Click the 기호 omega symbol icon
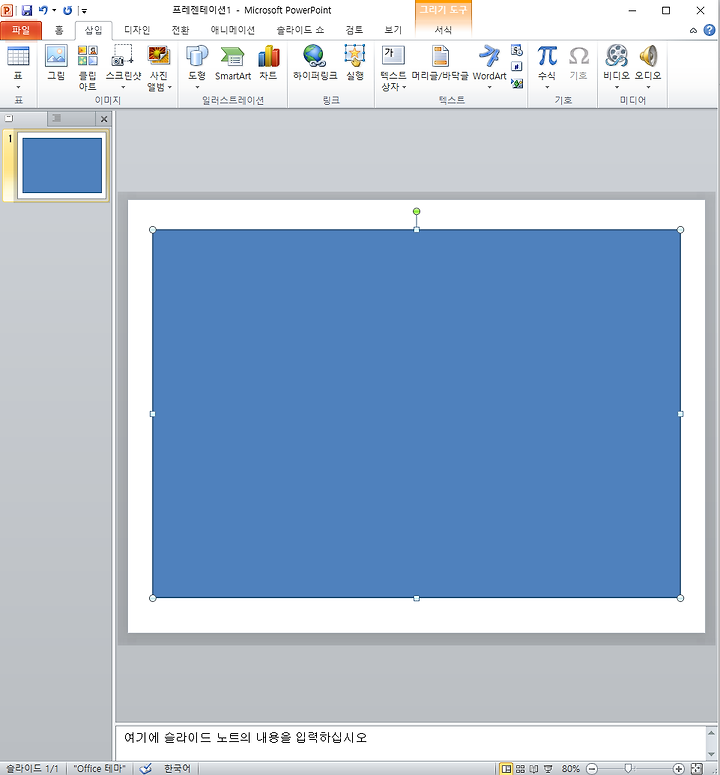The height and width of the screenshot is (775, 720). (x=579, y=56)
